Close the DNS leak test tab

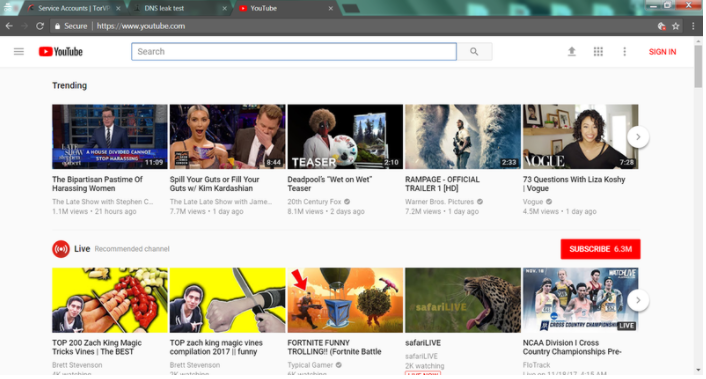[224, 8]
